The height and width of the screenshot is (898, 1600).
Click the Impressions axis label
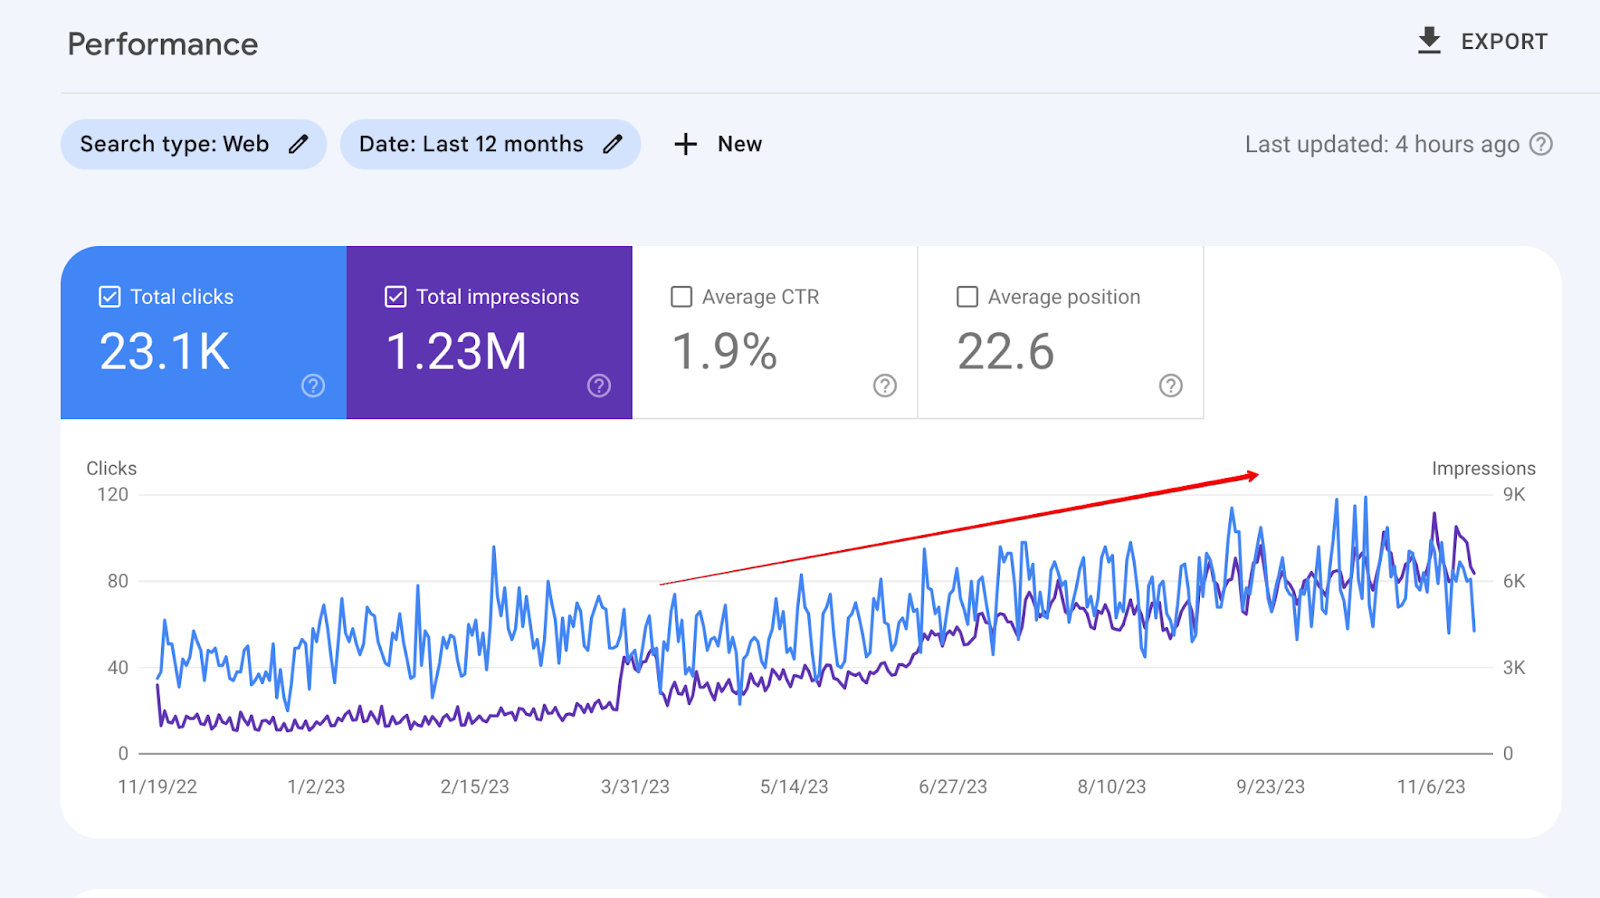click(1483, 468)
